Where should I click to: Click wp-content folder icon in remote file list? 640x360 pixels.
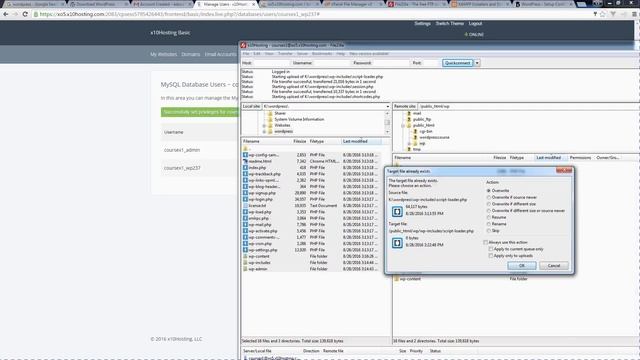396,279
